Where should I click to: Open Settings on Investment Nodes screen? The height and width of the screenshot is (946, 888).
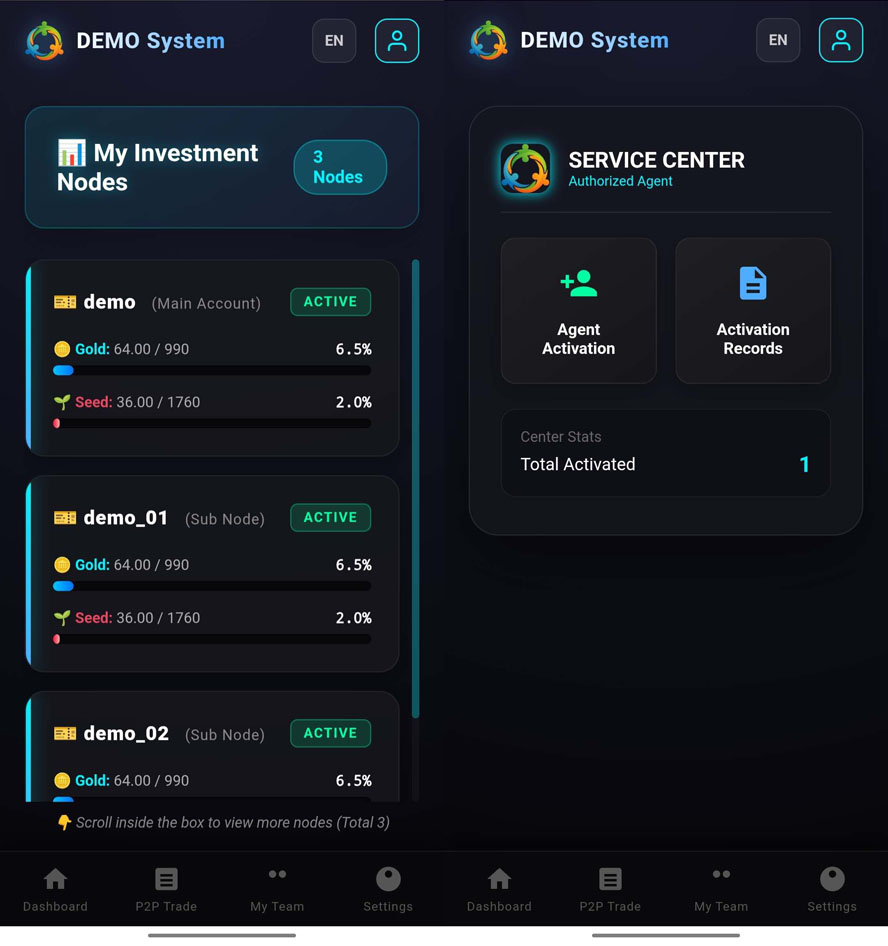click(388, 888)
